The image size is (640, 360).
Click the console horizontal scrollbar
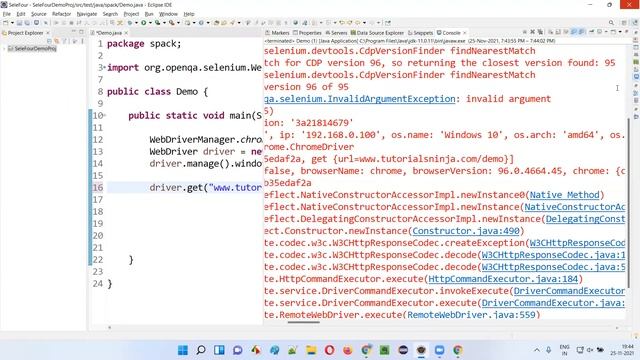[304, 322]
